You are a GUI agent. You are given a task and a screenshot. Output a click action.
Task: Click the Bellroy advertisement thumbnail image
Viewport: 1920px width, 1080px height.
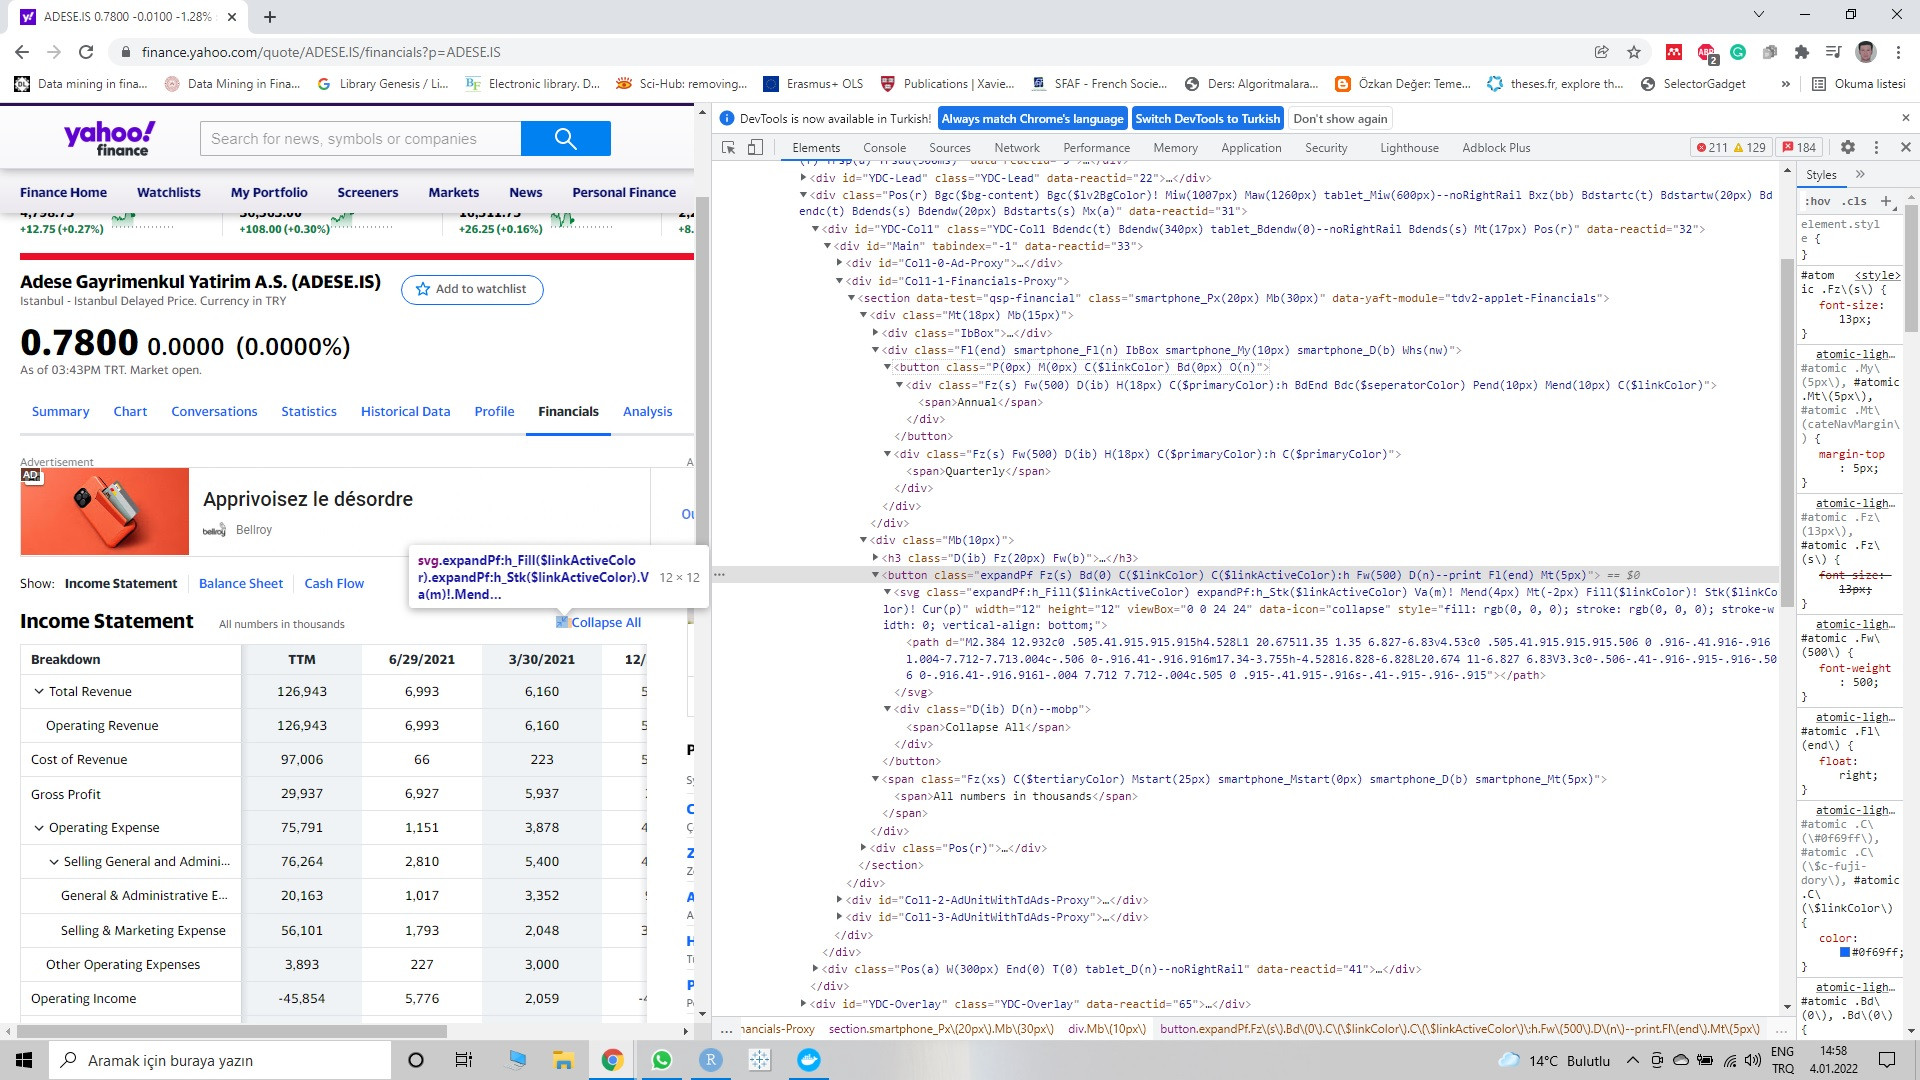click(x=105, y=511)
